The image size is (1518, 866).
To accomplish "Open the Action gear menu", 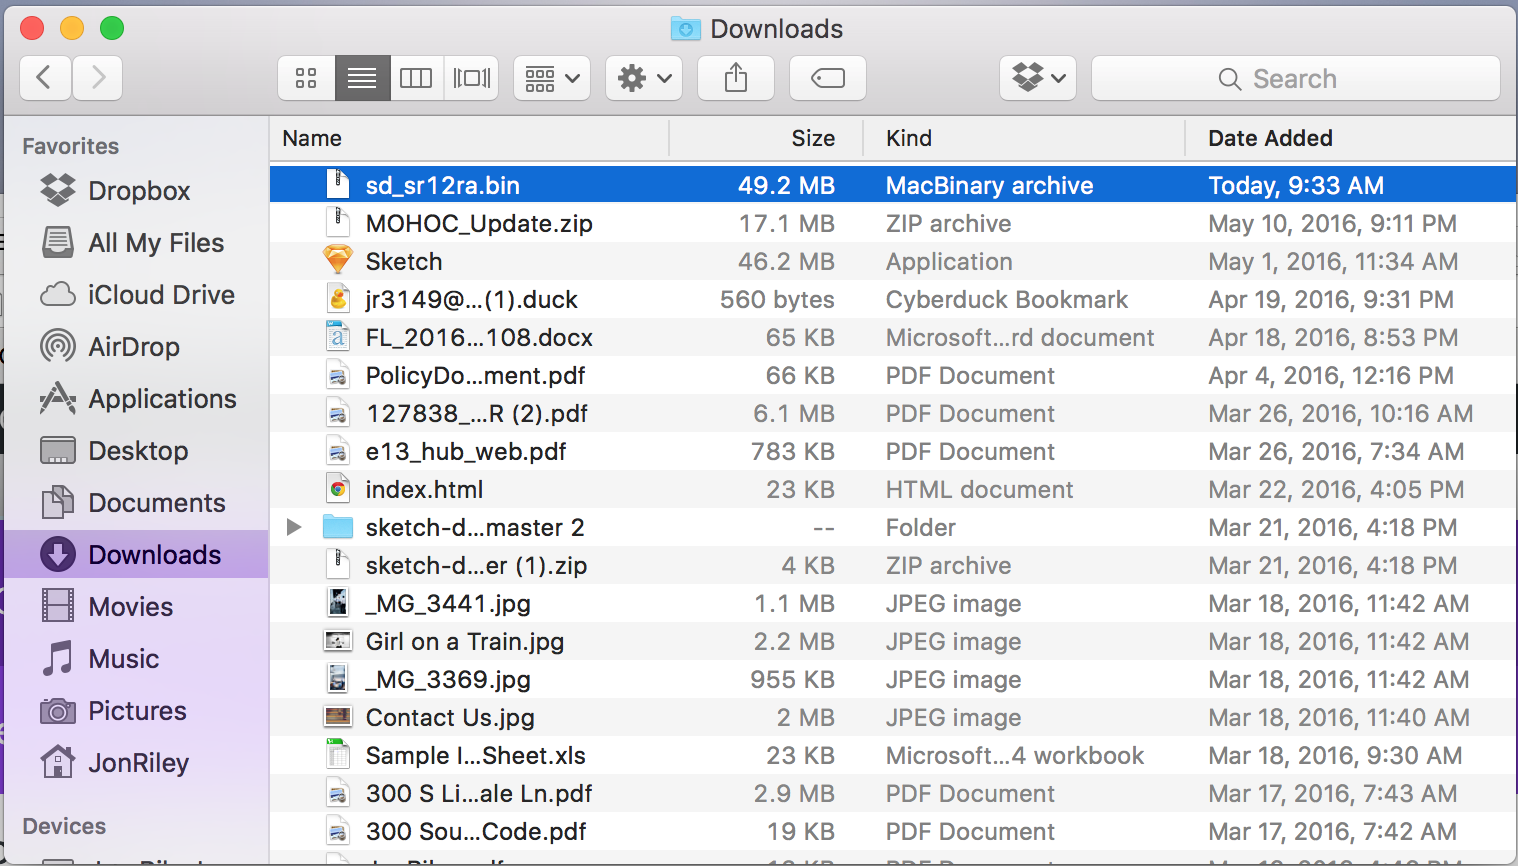I will coord(644,78).
